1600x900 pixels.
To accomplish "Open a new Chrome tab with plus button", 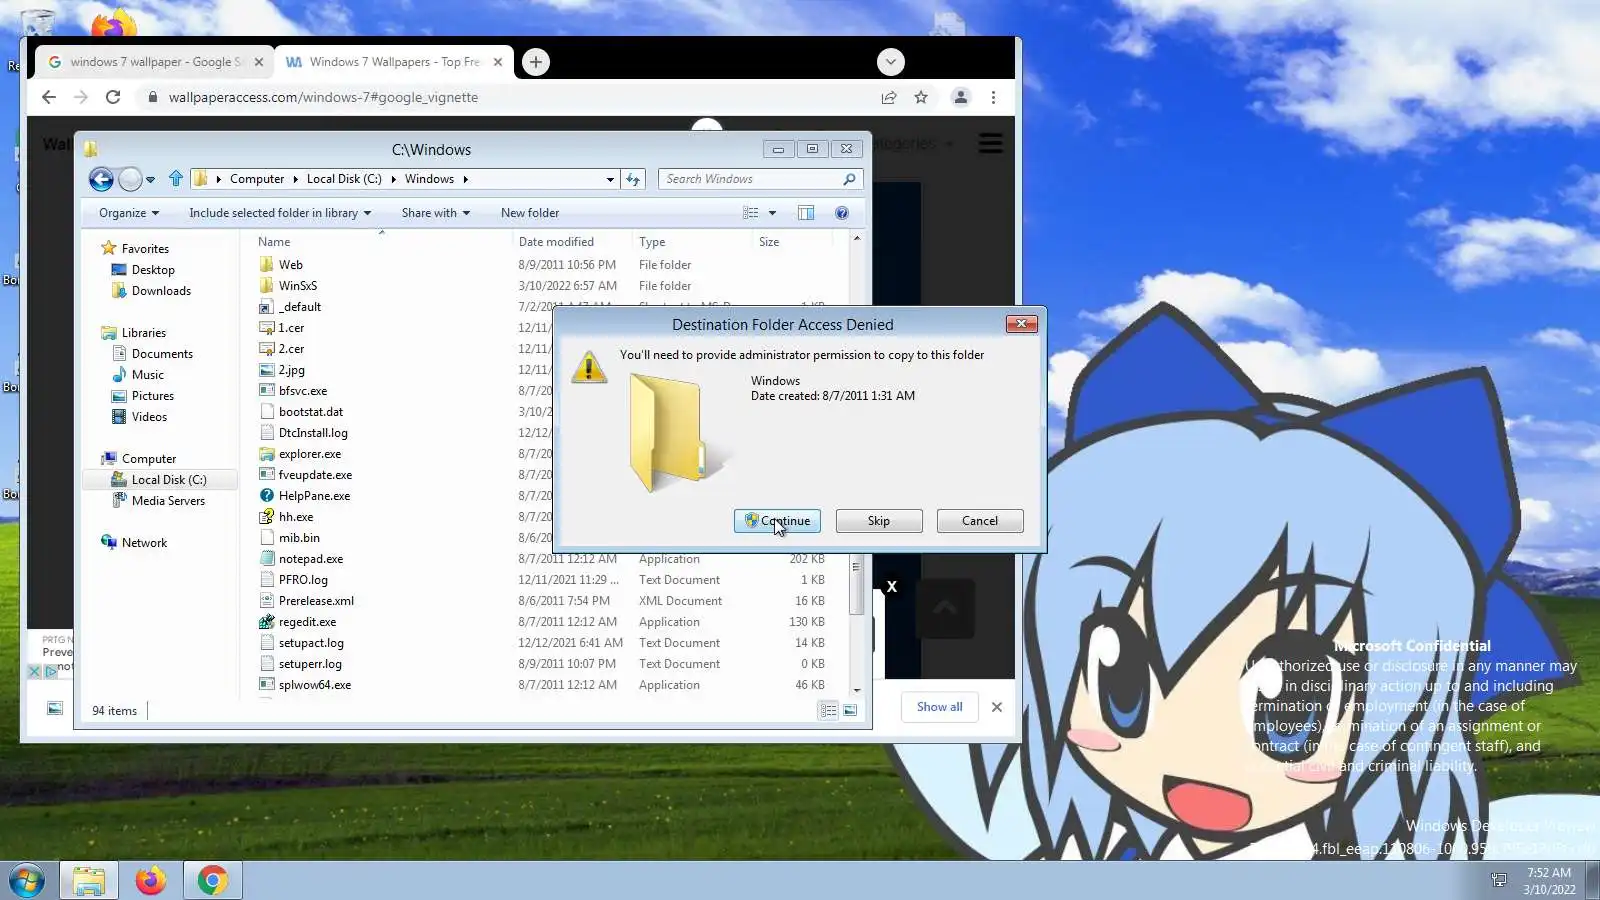I will tap(536, 62).
